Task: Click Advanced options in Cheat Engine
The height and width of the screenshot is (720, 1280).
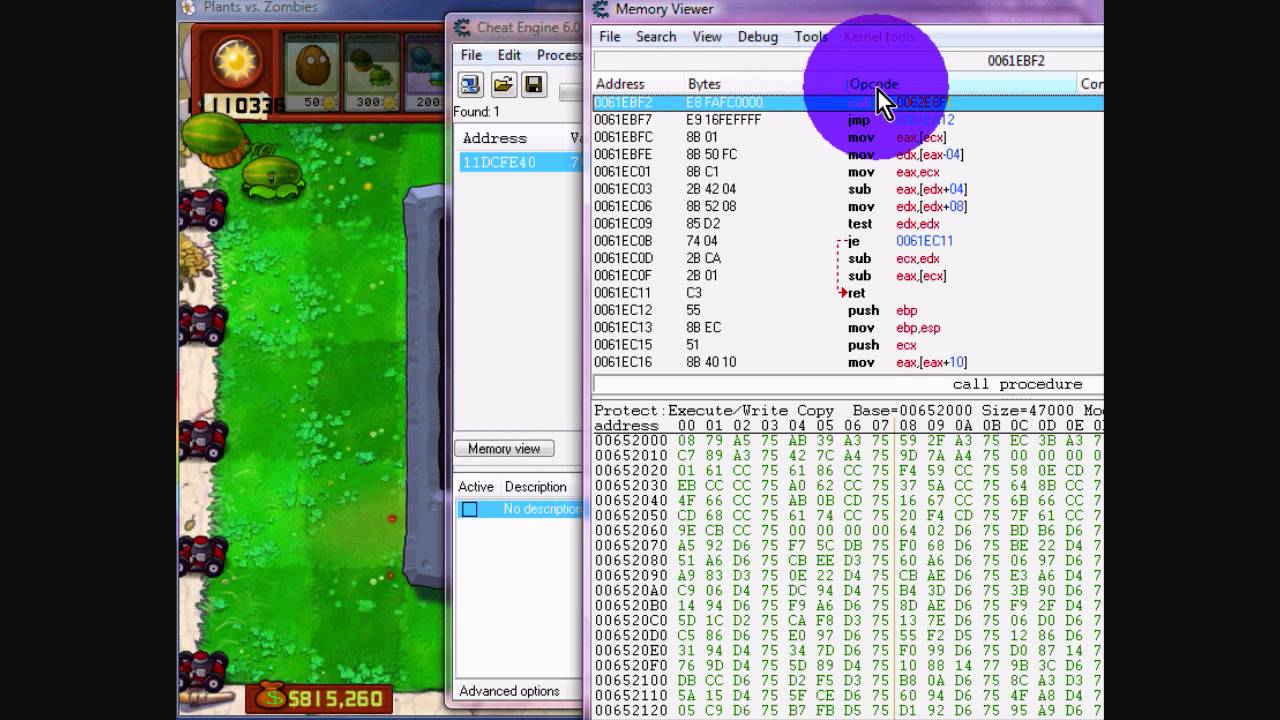Action: (509, 691)
